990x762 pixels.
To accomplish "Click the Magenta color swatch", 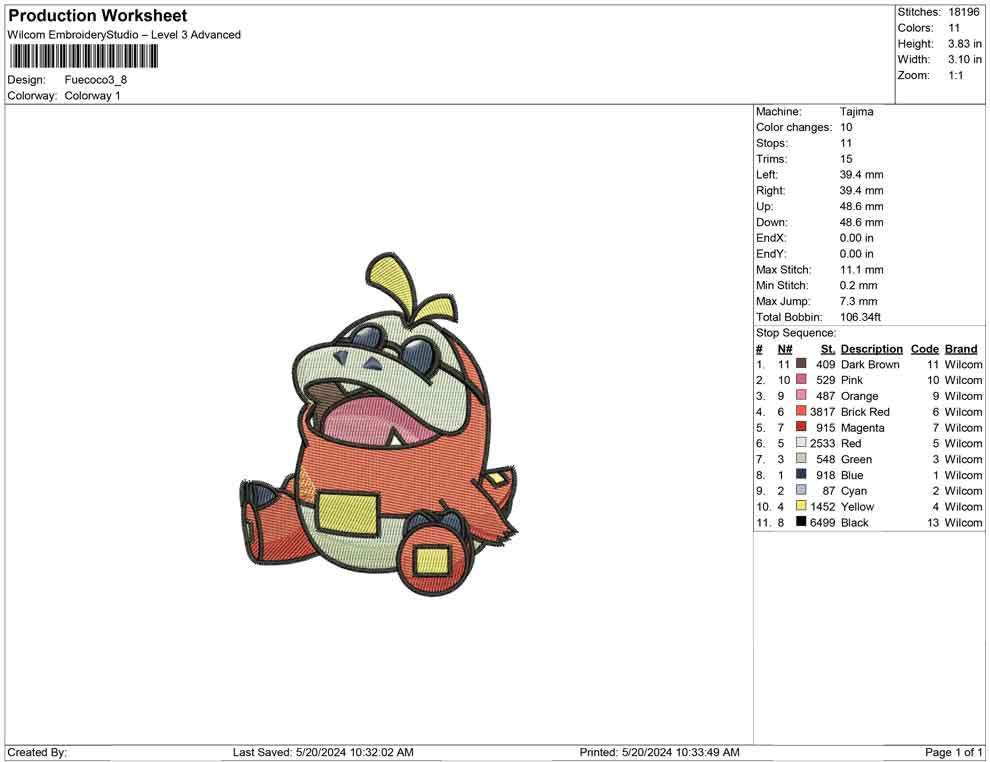I will click(801, 427).
